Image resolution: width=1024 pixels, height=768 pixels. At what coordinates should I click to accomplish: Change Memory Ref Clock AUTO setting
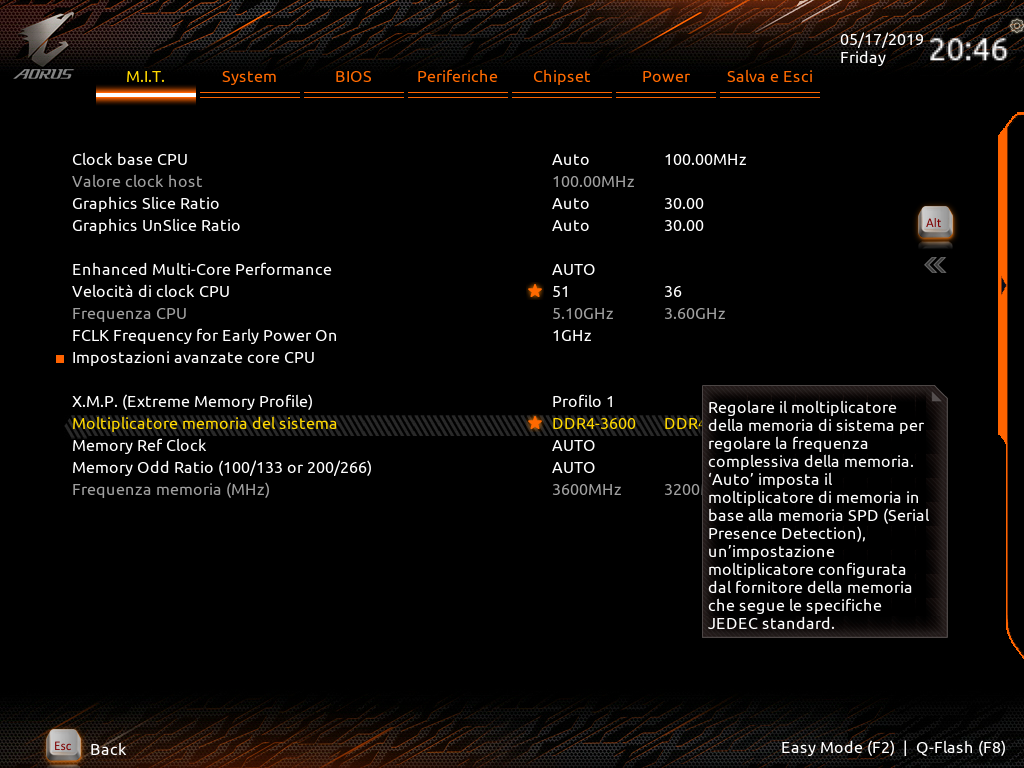573,446
